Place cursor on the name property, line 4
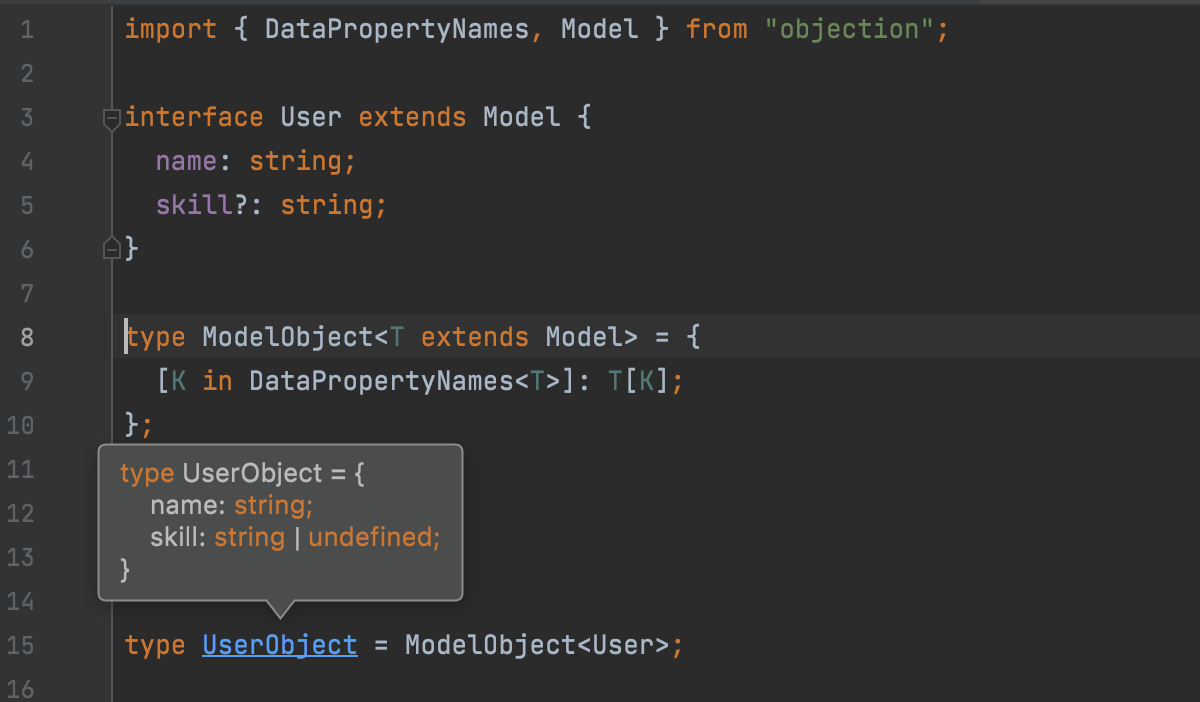The height and width of the screenshot is (702, 1200). [186, 161]
